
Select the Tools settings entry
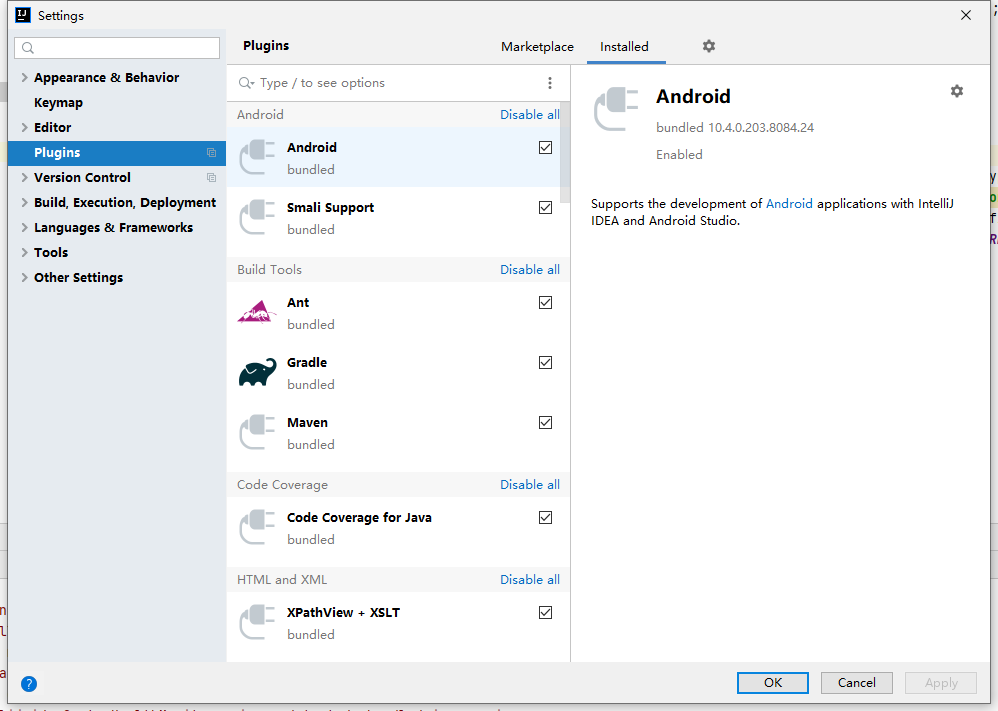[x=51, y=253]
